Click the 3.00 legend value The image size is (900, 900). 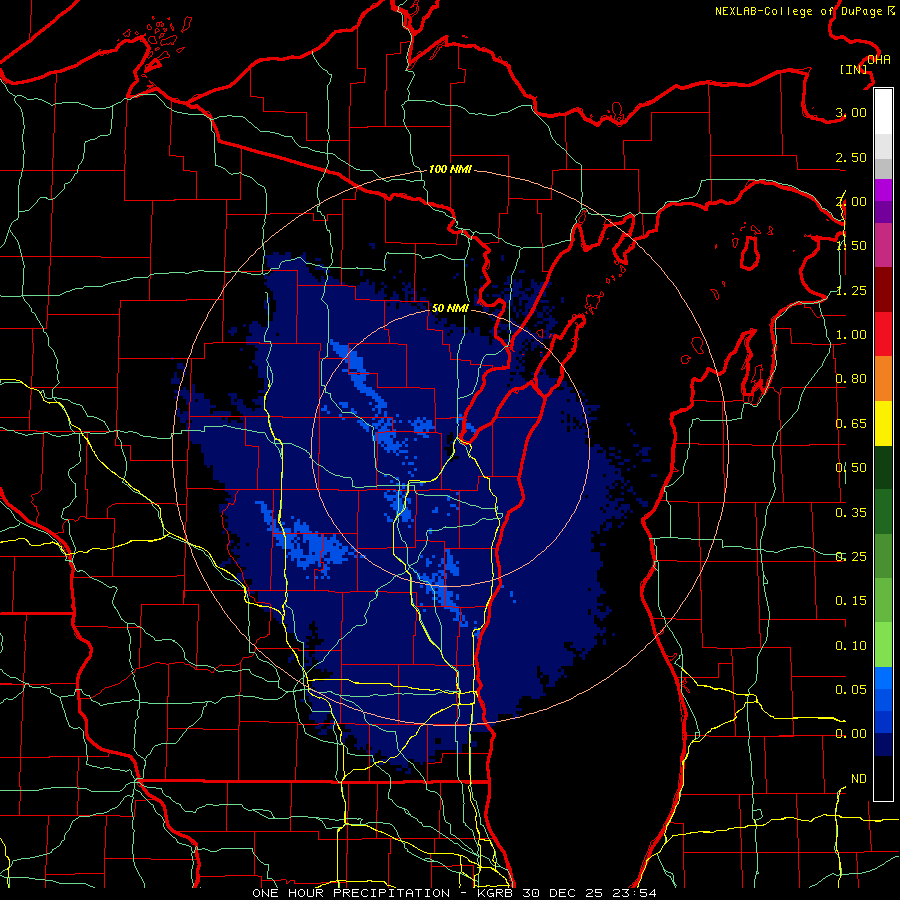(x=851, y=112)
